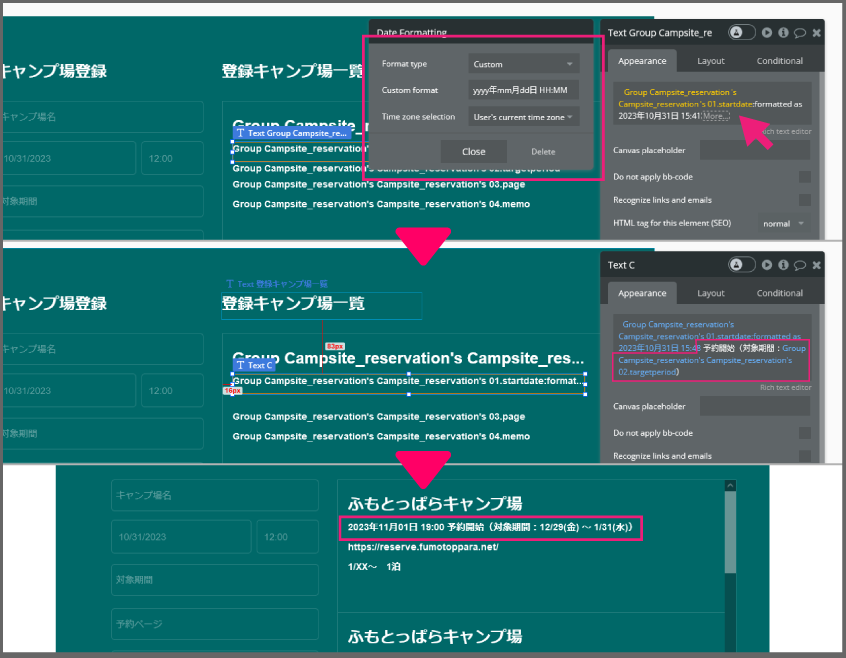Open the comment bubble icon in Text C panel

pyautogui.click(x=800, y=265)
